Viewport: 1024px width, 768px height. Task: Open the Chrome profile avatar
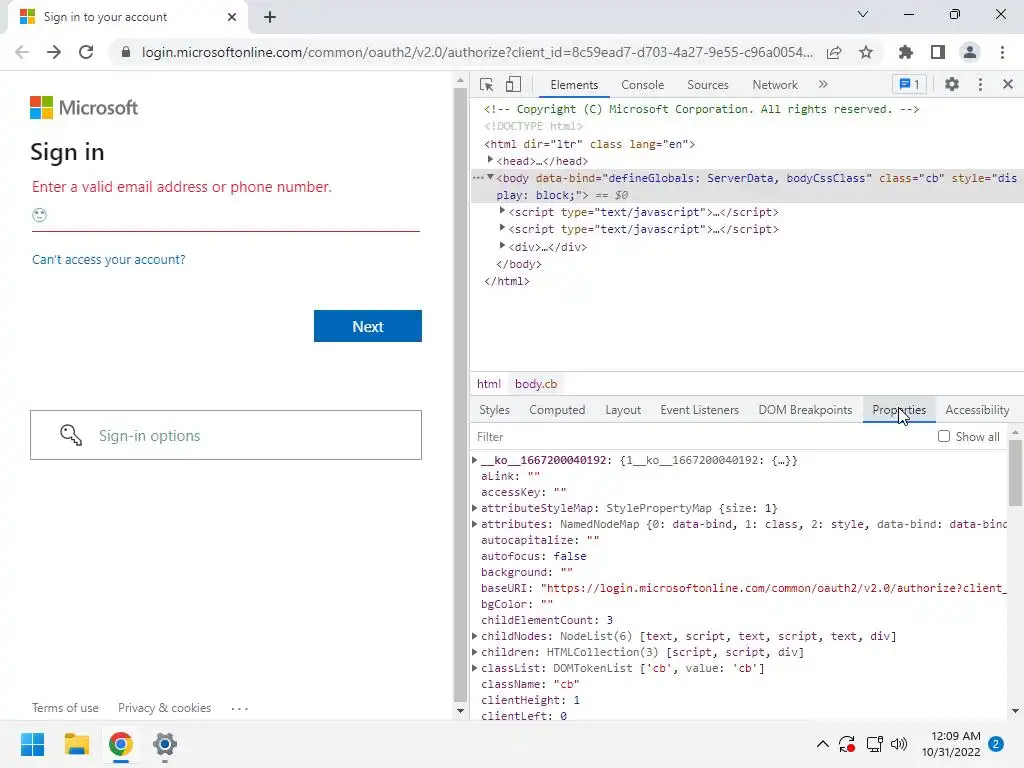tap(970, 52)
